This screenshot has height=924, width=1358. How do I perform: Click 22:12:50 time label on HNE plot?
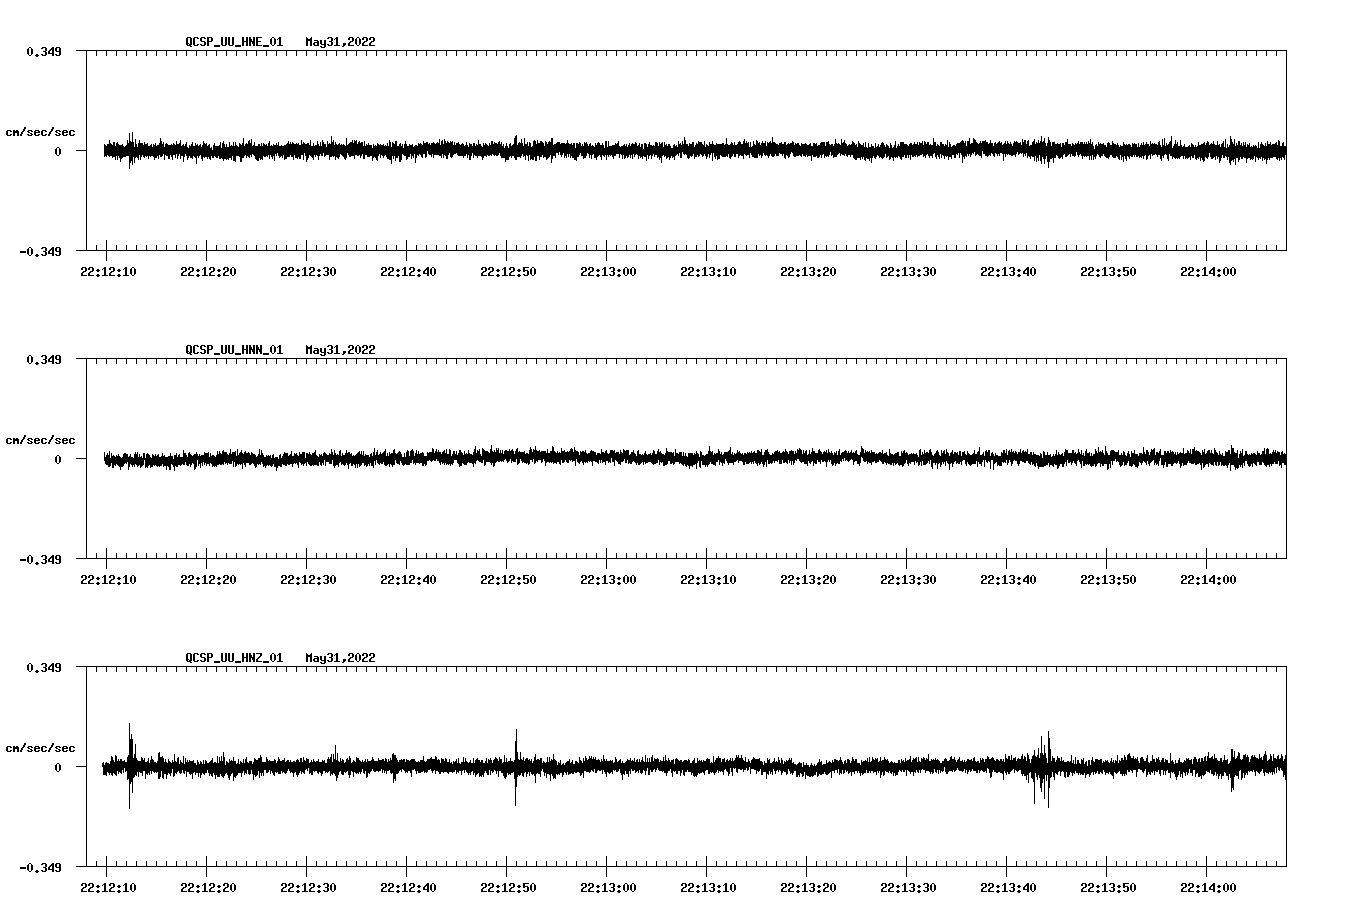pos(508,272)
